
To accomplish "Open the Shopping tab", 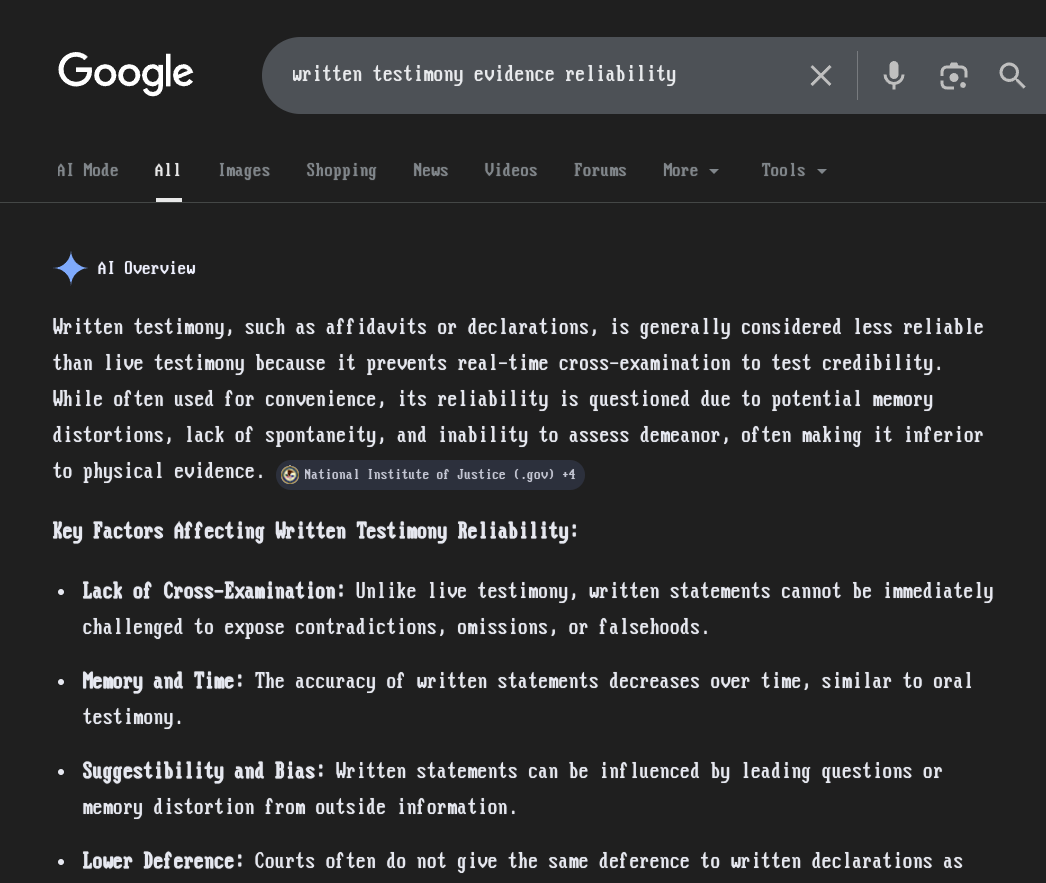I will coord(341,171).
